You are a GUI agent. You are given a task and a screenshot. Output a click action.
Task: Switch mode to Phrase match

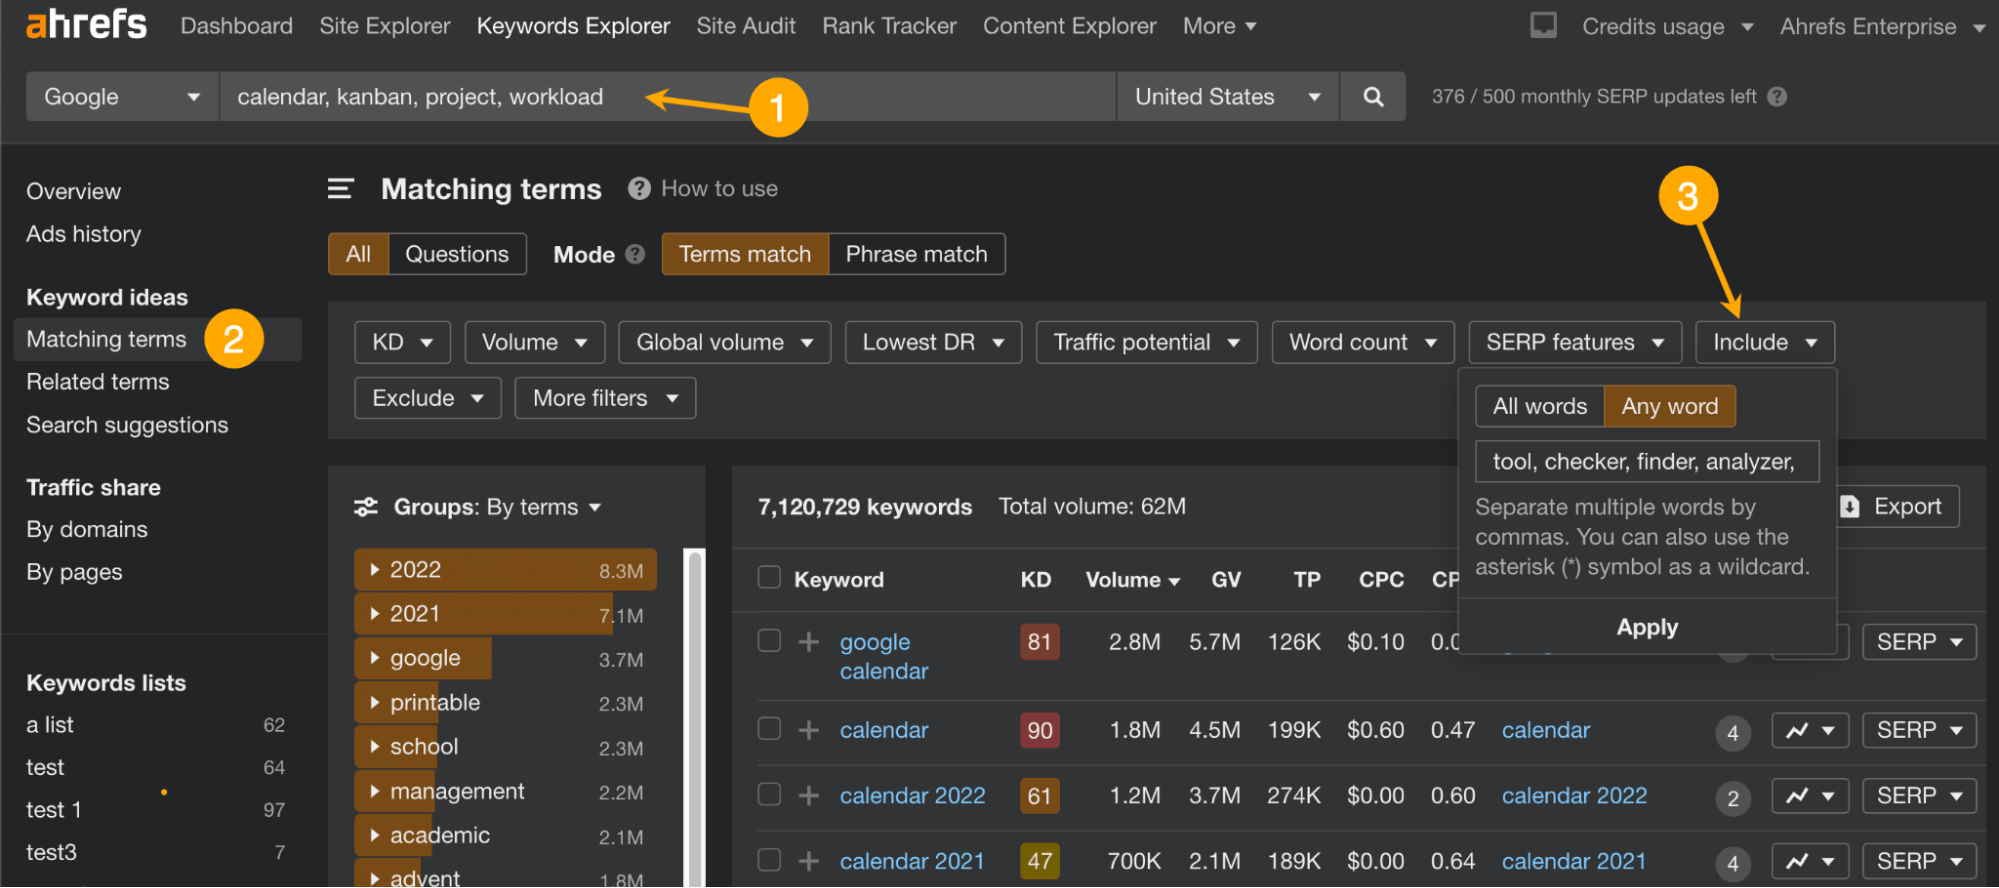(x=916, y=254)
